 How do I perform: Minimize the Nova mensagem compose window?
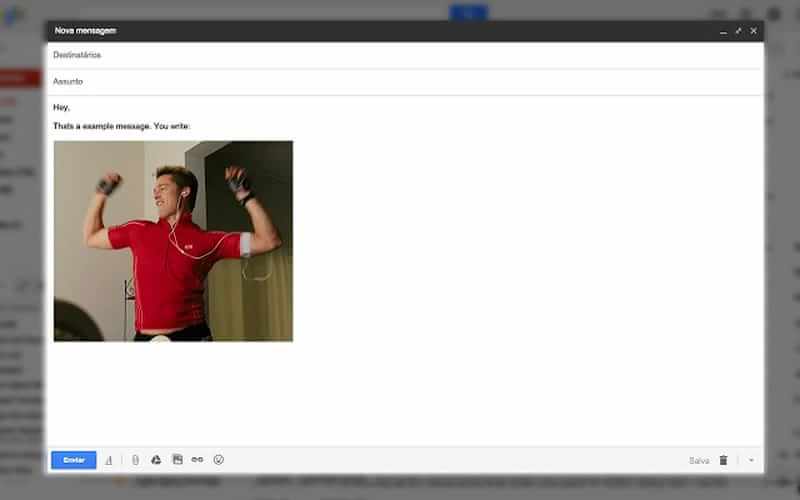[x=723, y=31]
